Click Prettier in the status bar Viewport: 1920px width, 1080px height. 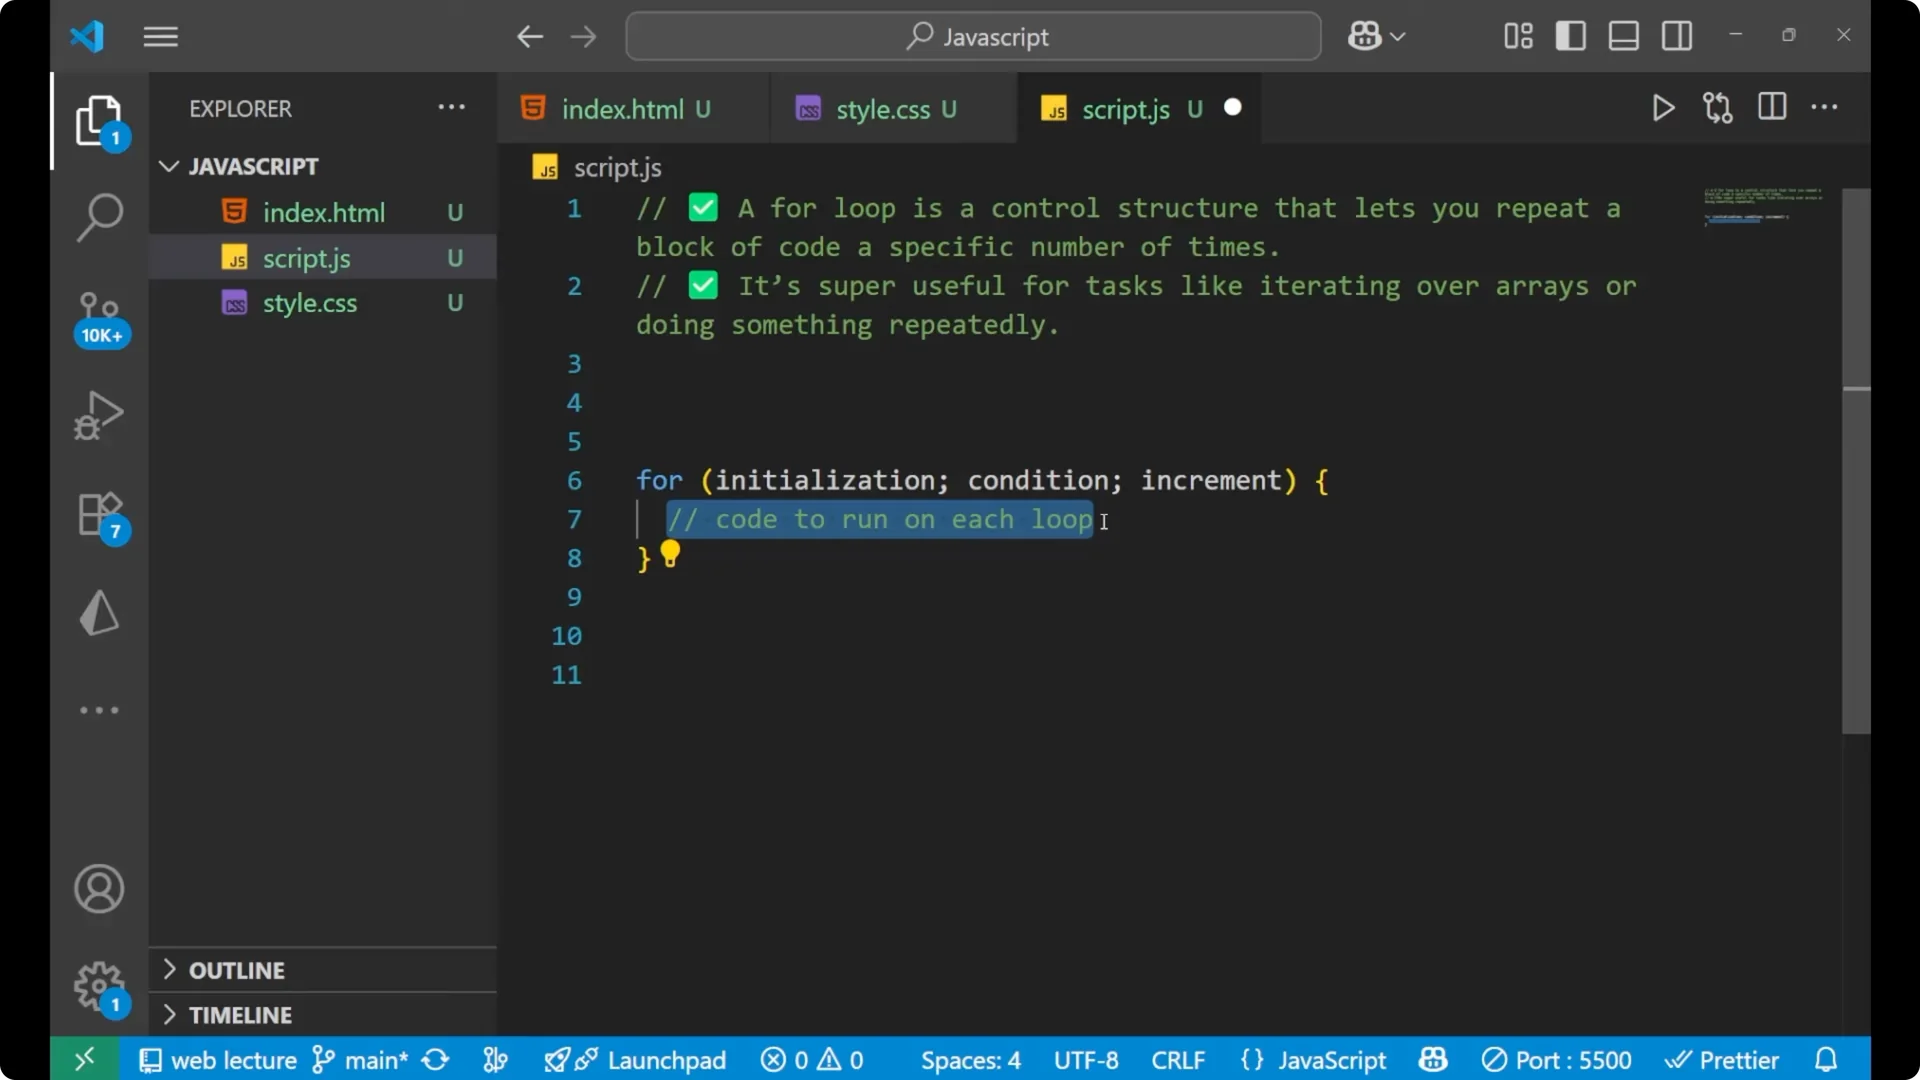click(x=1723, y=1059)
